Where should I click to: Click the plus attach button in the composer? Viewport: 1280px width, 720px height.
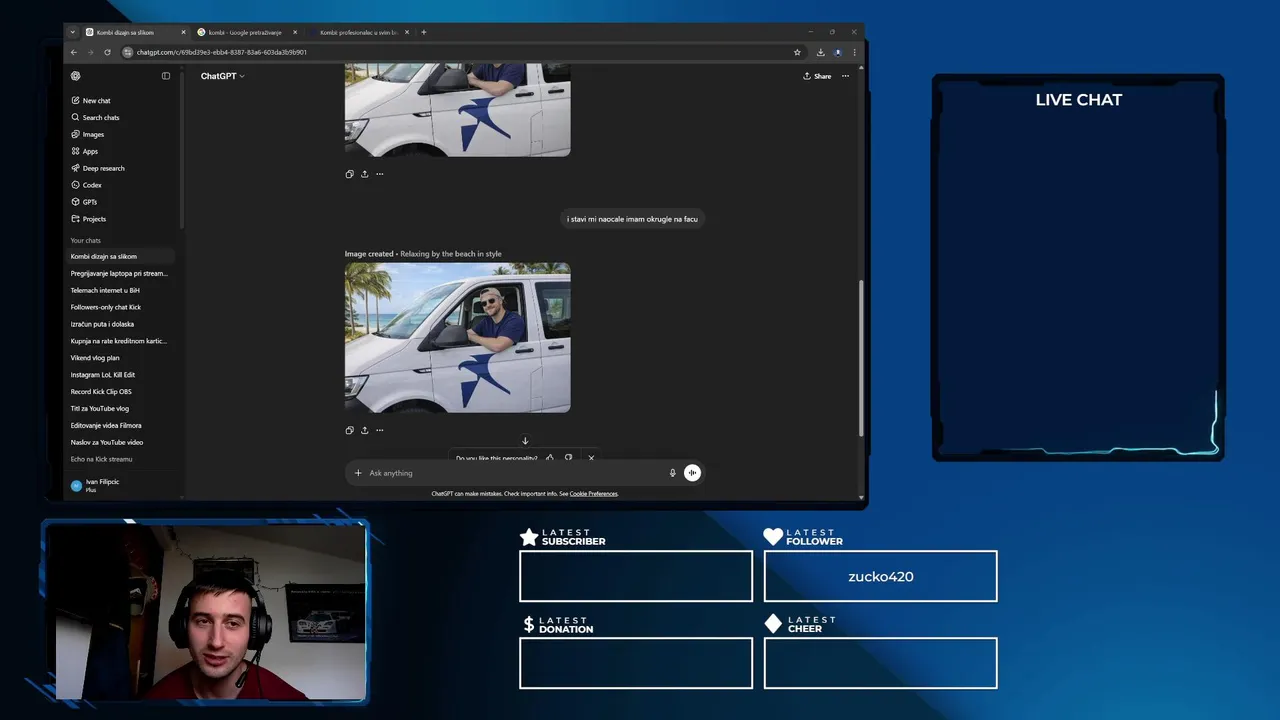358,473
